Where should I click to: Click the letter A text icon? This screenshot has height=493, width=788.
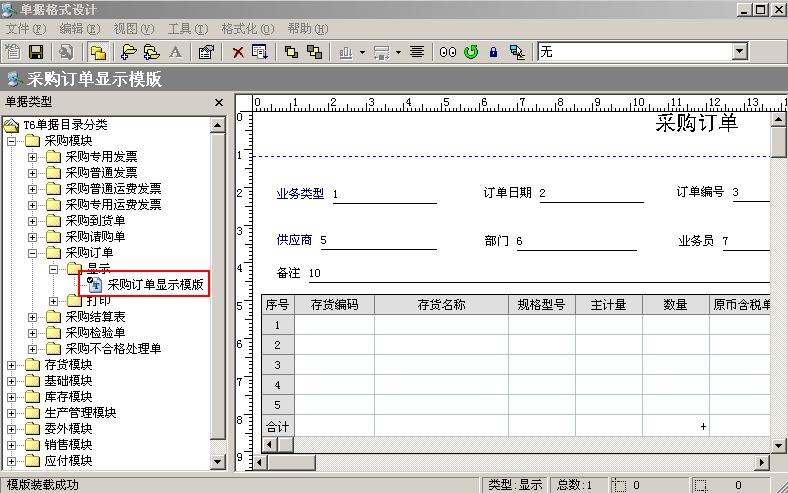coord(175,51)
